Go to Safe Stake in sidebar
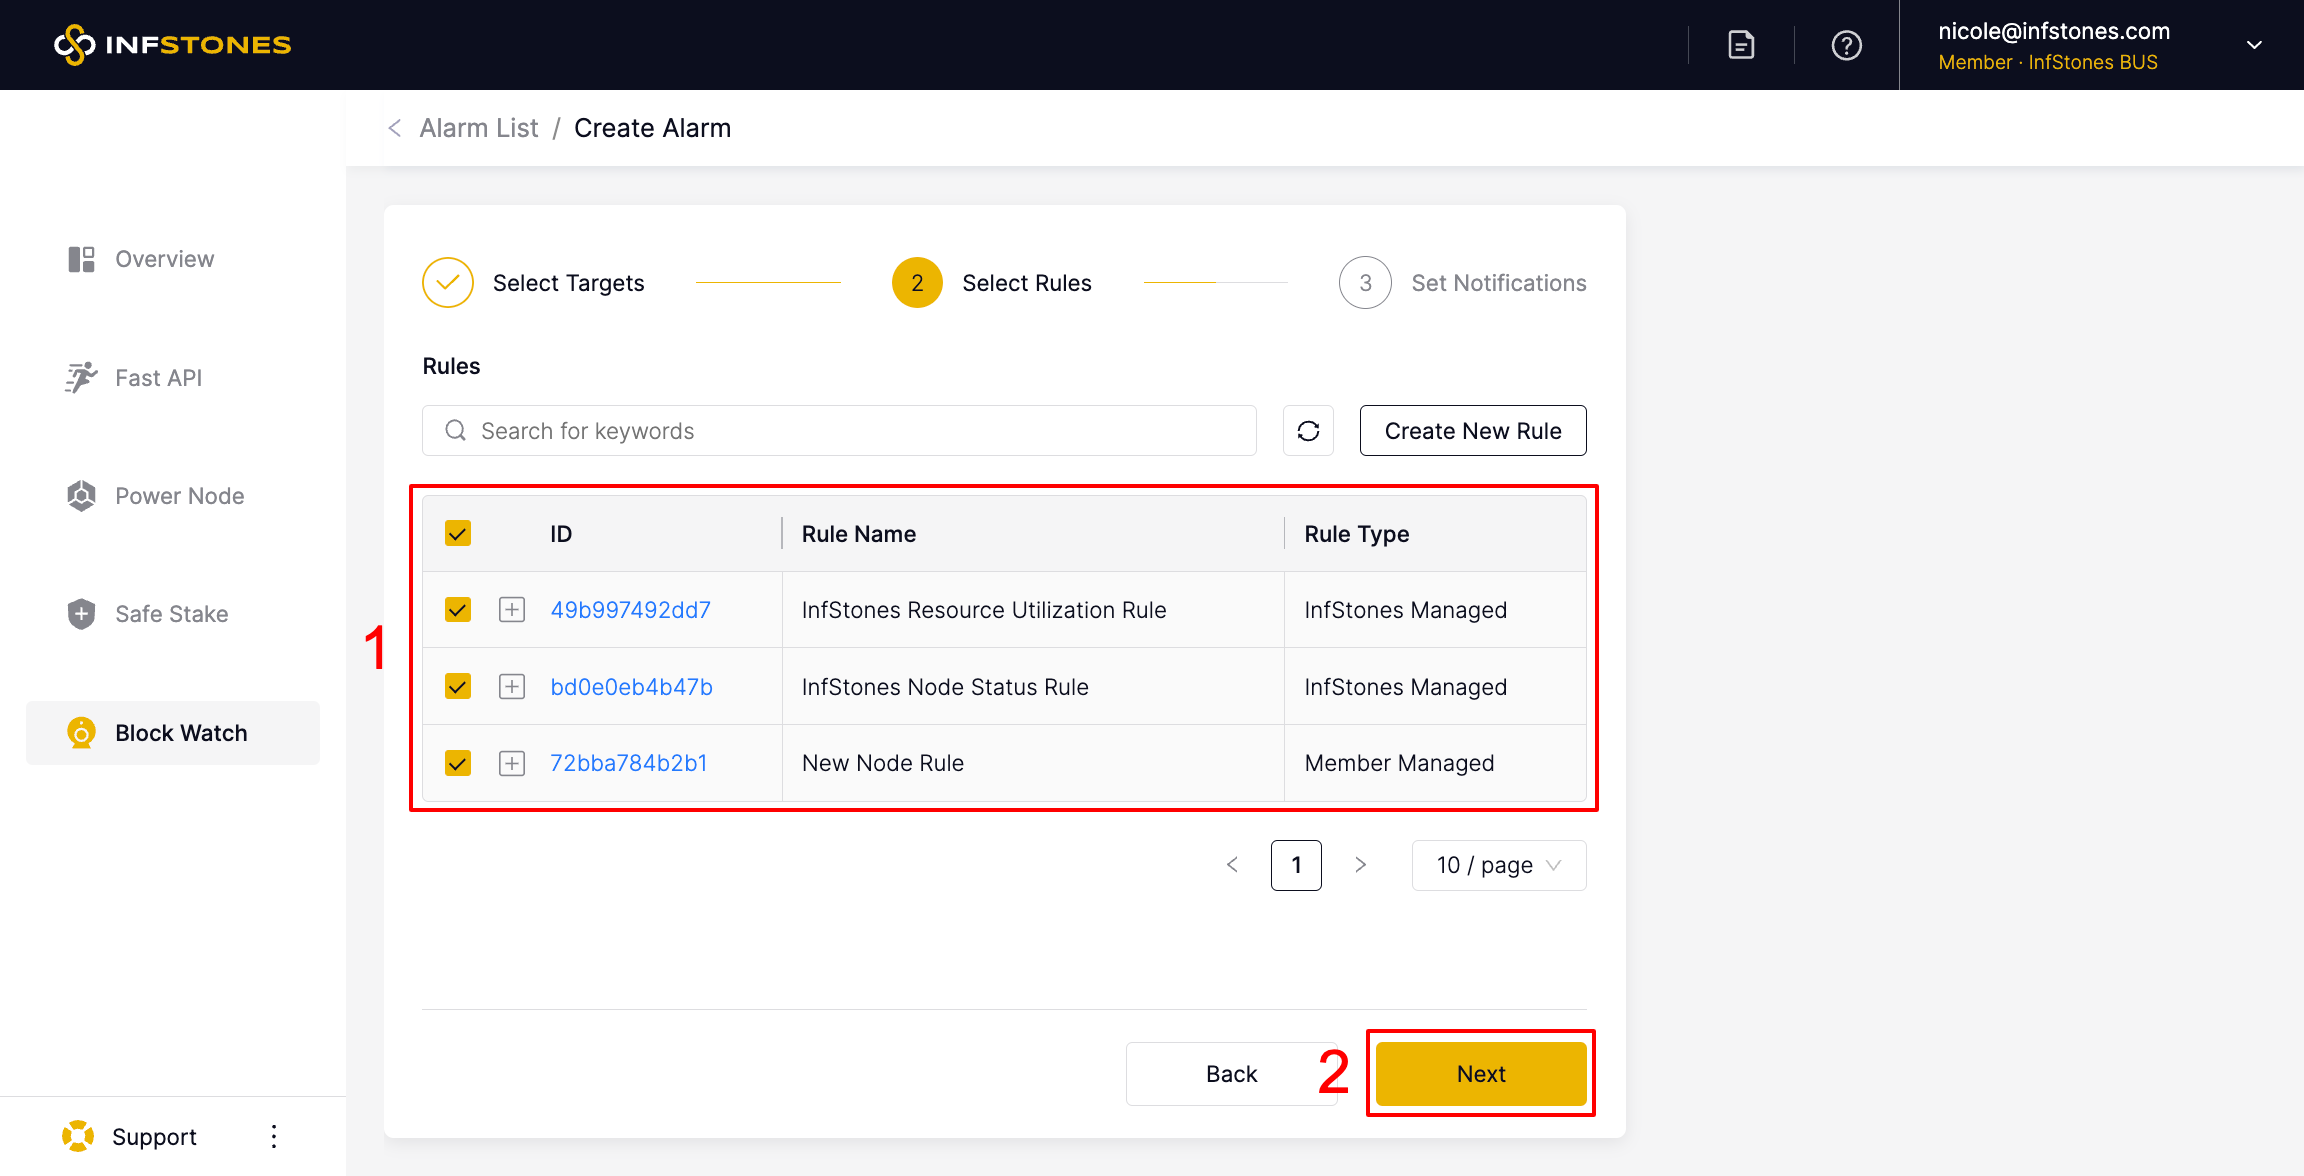 171,614
